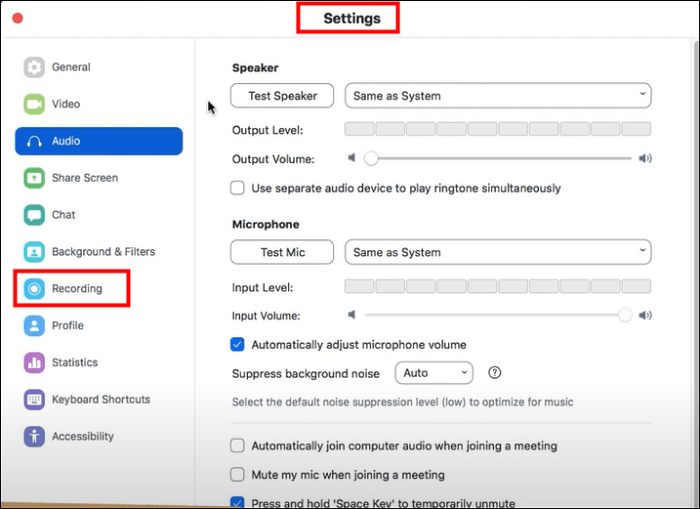
Task: Enable separate audio device for ringtone
Action: [x=238, y=188]
